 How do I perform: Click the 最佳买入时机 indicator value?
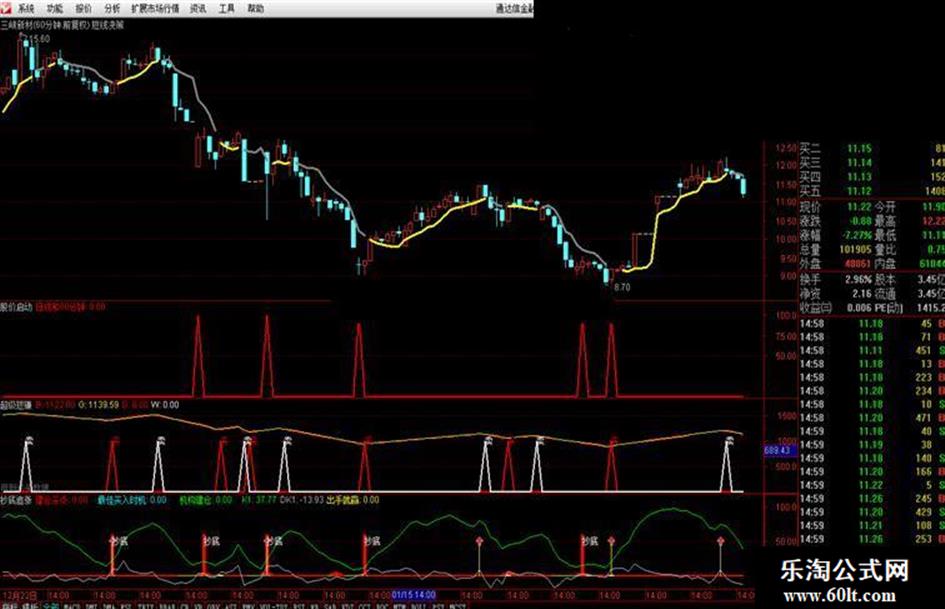click(131, 500)
